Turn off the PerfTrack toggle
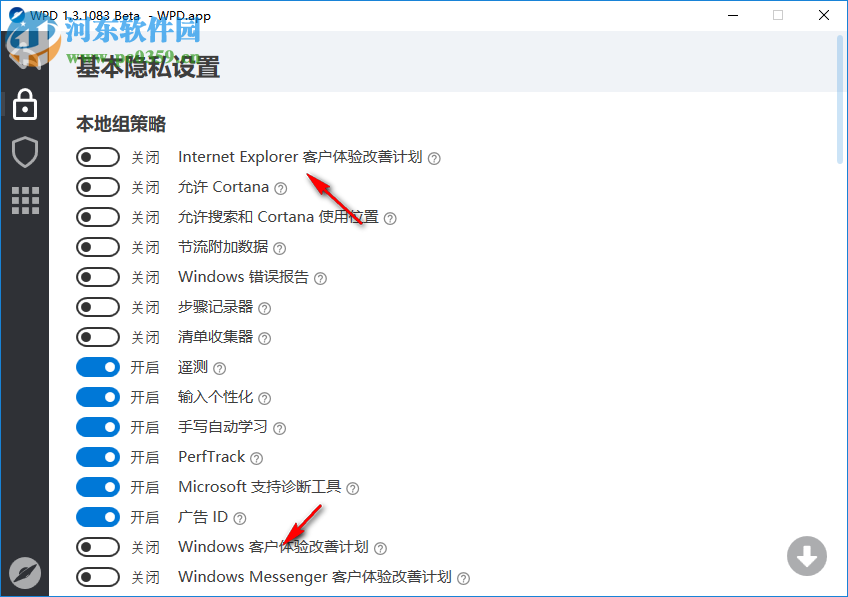Viewport: 848px width, 597px height. [97, 457]
